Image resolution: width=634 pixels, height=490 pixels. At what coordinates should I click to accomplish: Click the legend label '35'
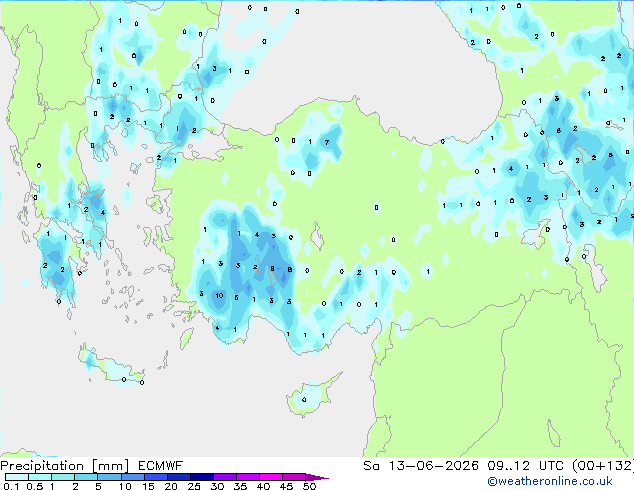240,486
